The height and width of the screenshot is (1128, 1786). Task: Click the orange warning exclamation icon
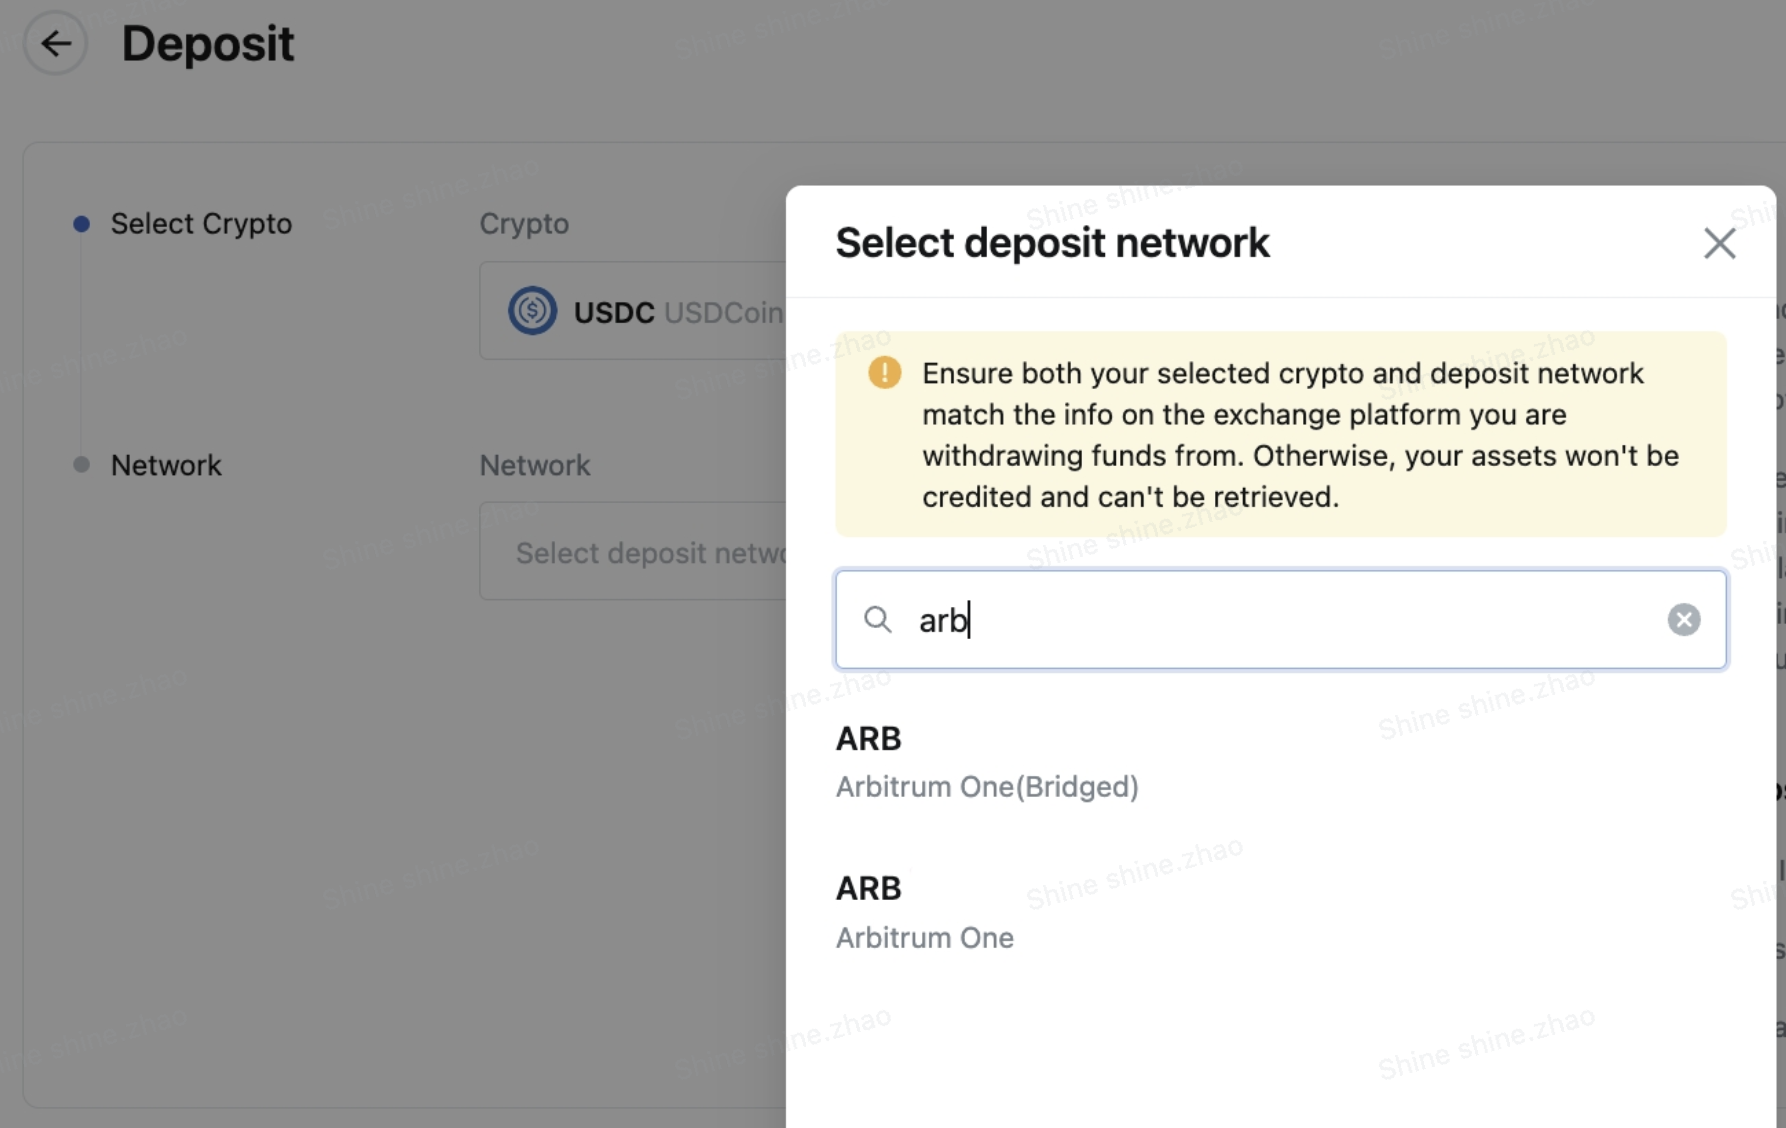coord(884,373)
